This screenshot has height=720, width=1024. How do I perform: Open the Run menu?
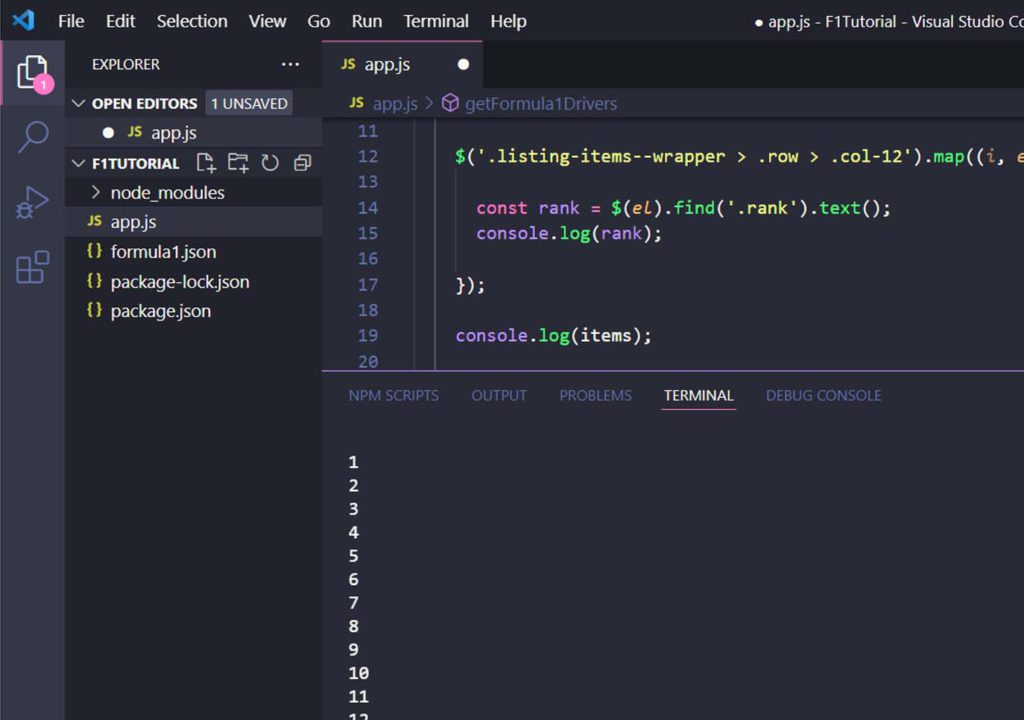tap(366, 20)
